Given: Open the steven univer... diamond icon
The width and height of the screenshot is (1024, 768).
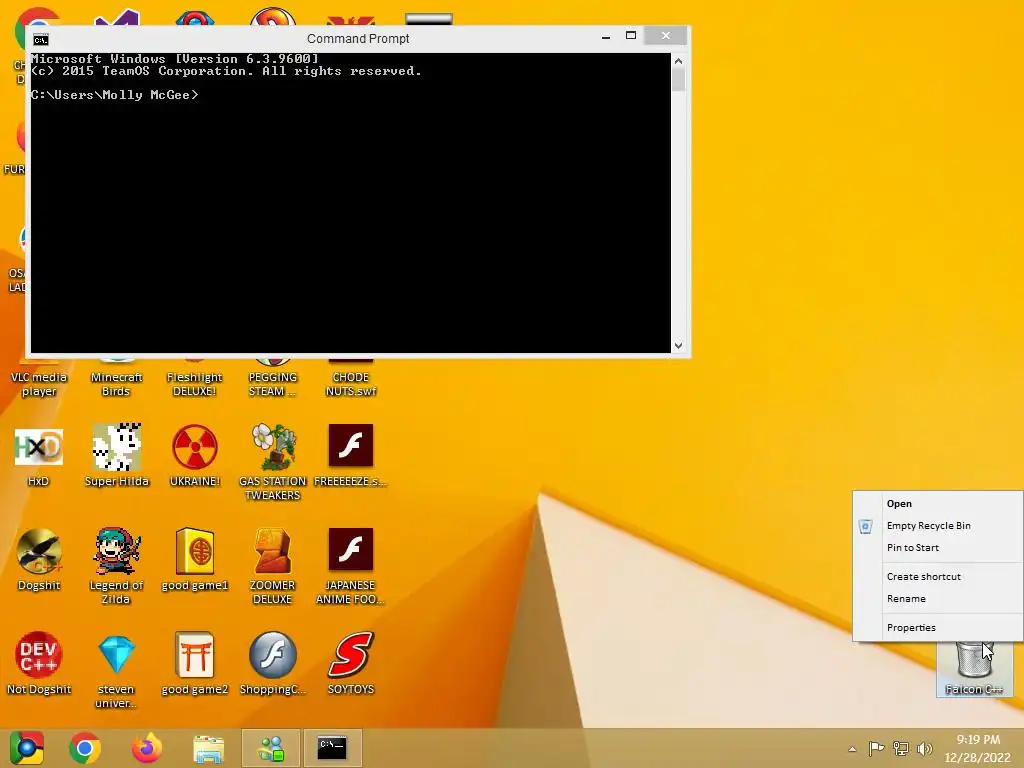Looking at the screenshot, I should pos(116,671).
